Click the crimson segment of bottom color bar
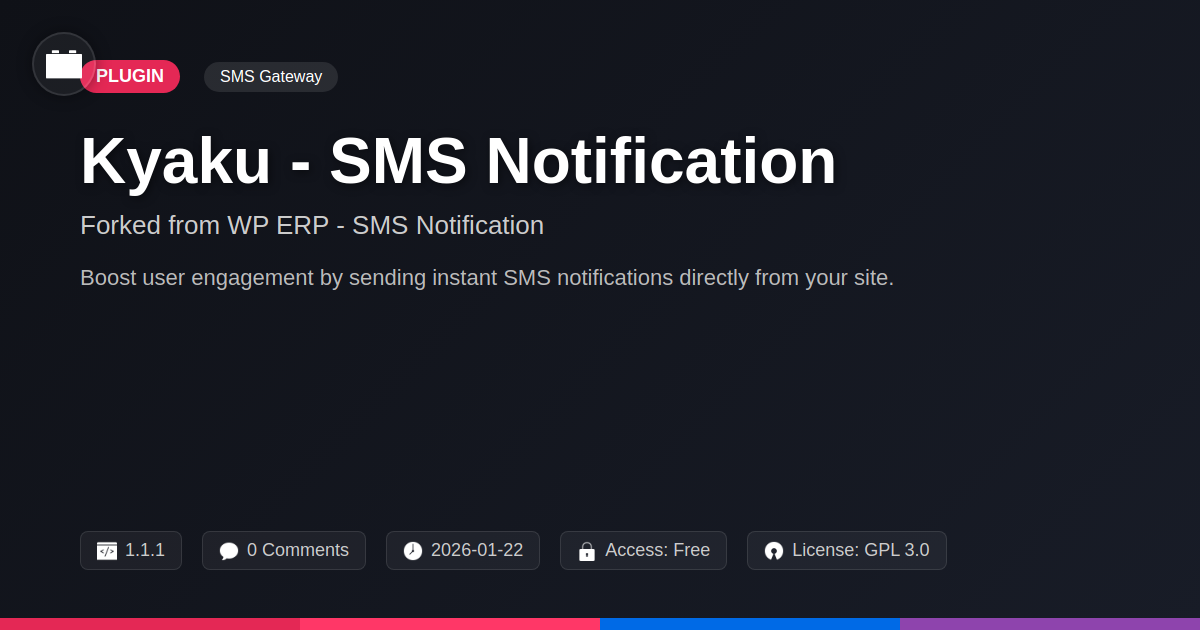 coord(150,624)
